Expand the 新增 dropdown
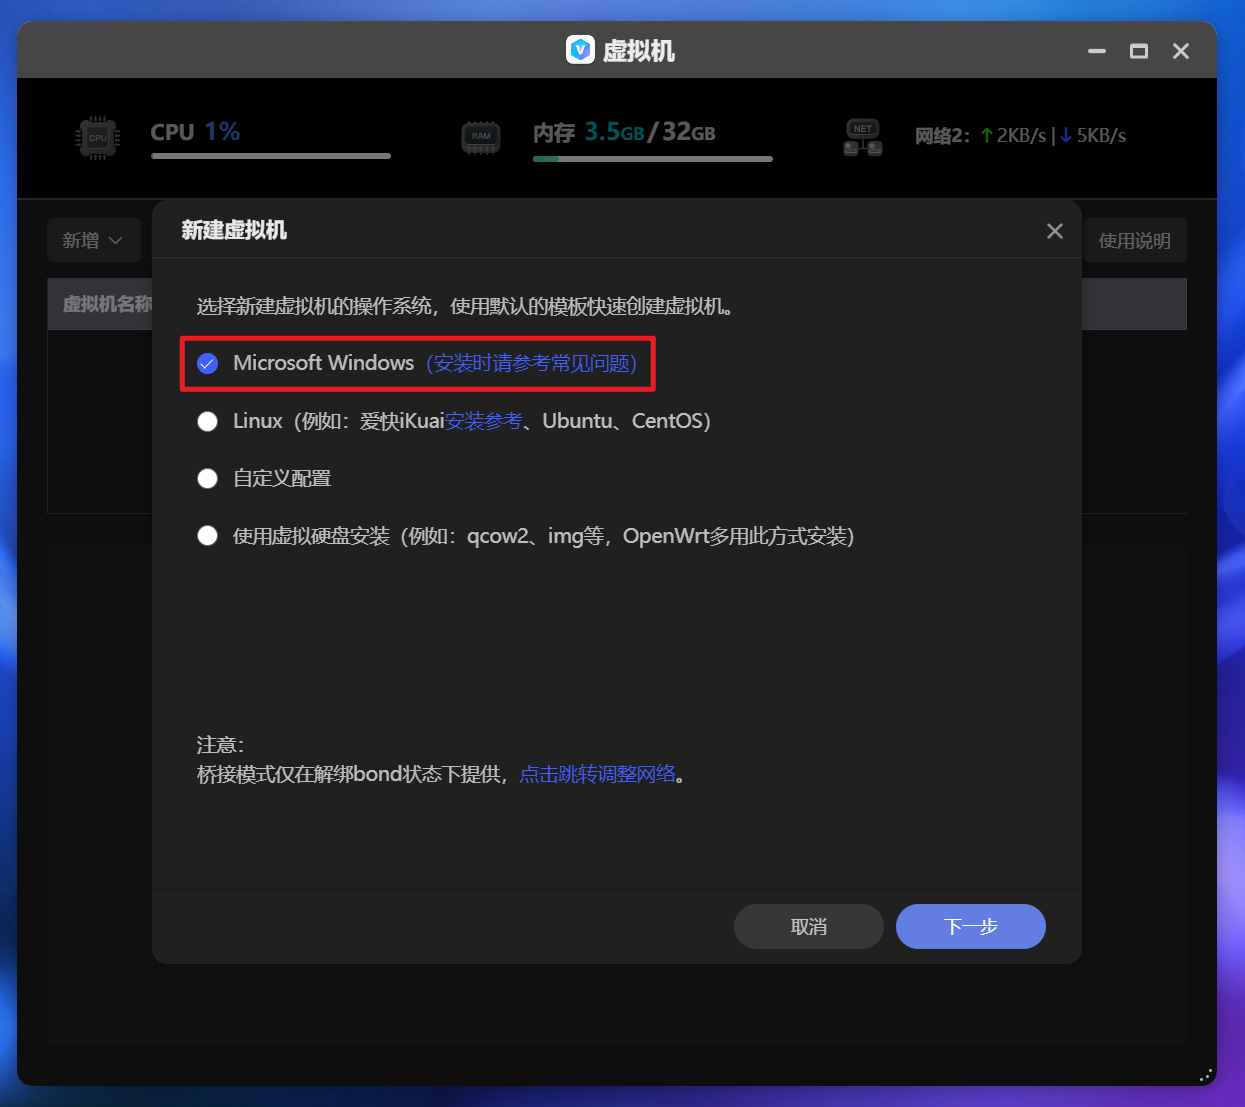Screen dimensions: 1245x1107 click(x=93, y=241)
